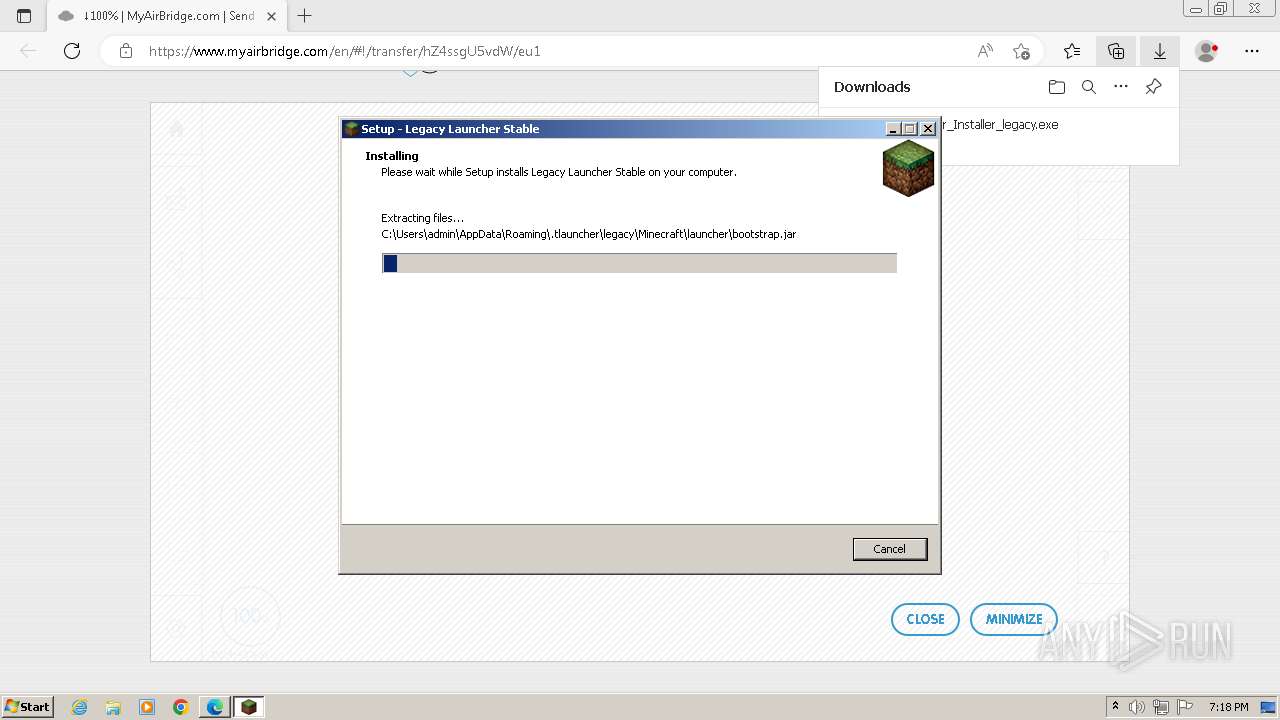Viewport: 1280px width, 720px height.
Task: Click the MINIMIZE button on MyAirBridge page
Action: pos(1014,619)
